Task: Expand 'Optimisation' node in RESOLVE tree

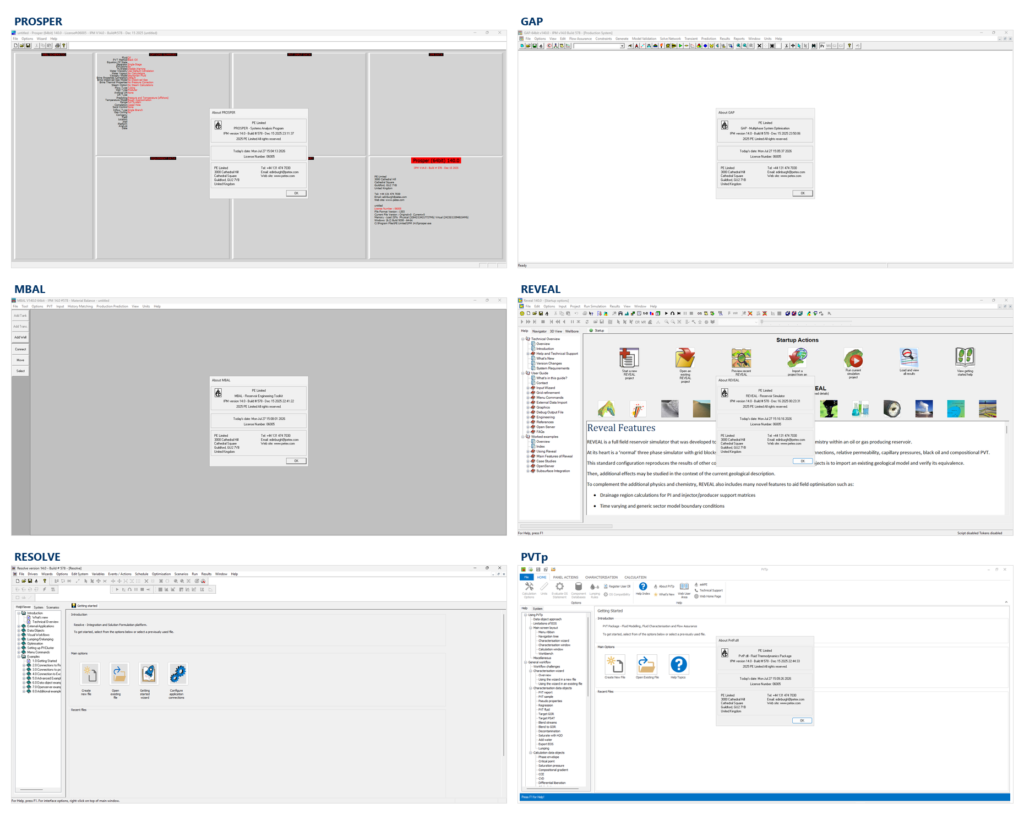Action: 18,643
